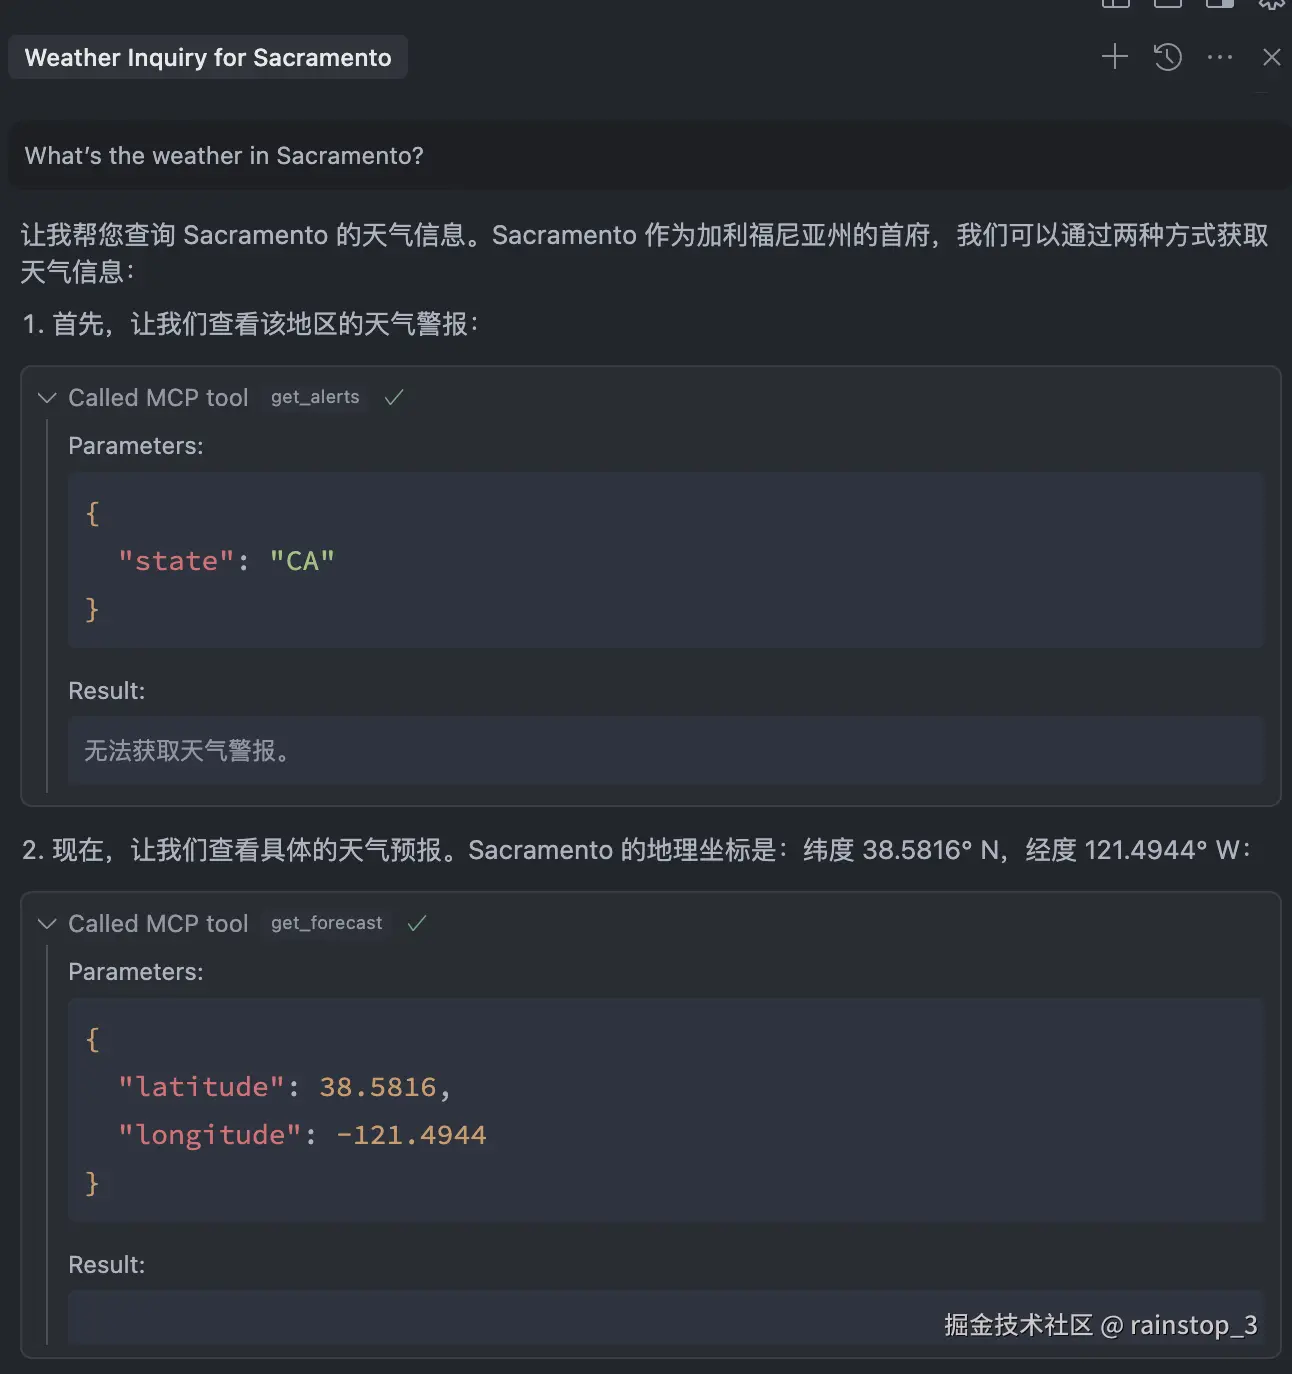Click the "Called MCP tool" get_forecast header text
This screenshot has width=1292, height=1374.
coord(158,924)
